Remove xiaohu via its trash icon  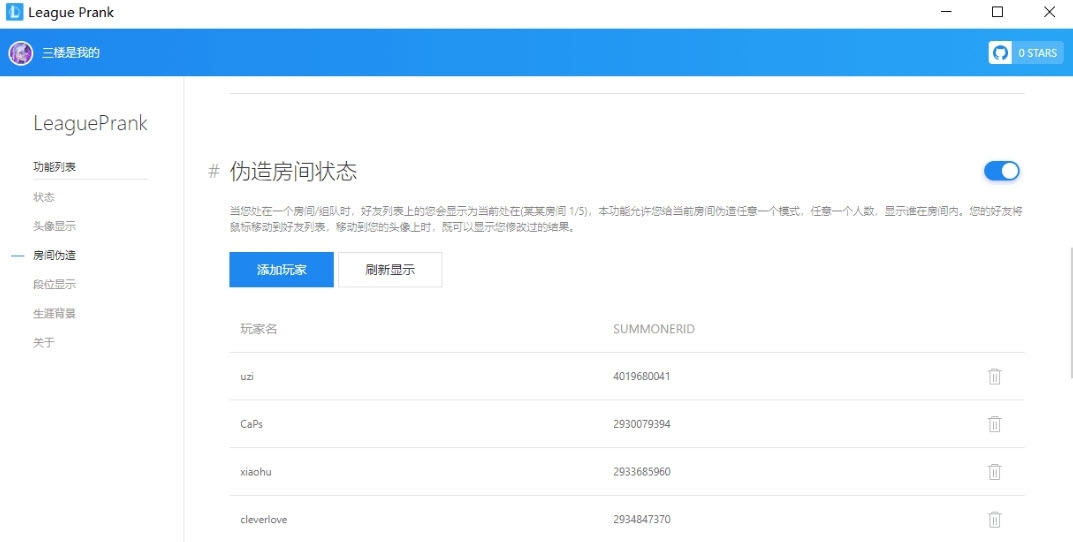tap(994, 472)
